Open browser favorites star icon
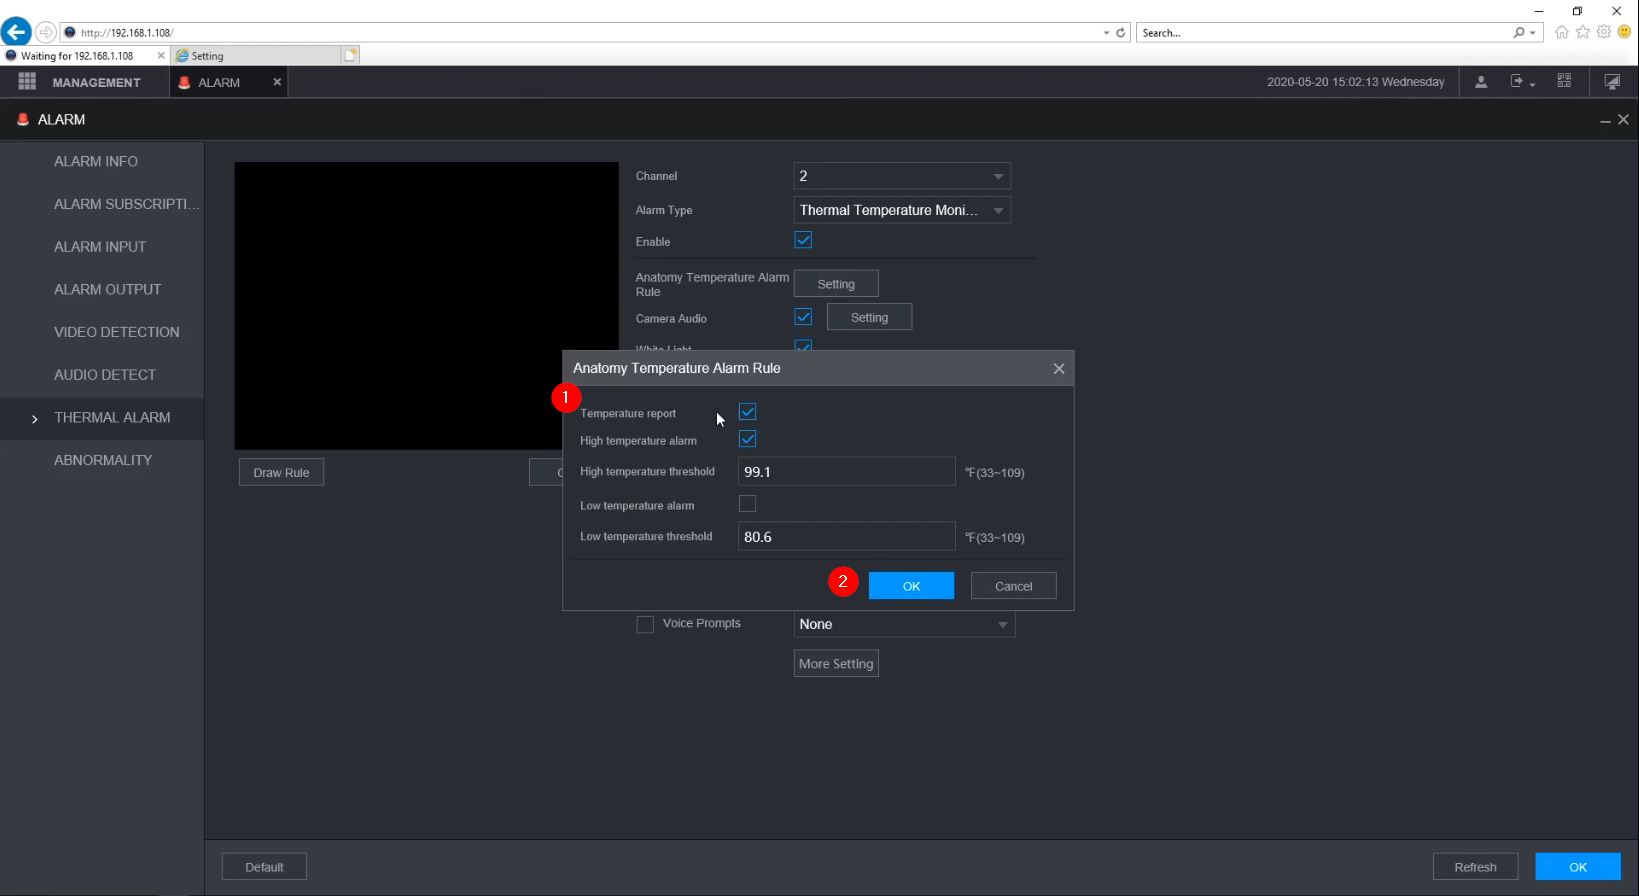This screenshot has height=896, width=1639. [1583, 32]
